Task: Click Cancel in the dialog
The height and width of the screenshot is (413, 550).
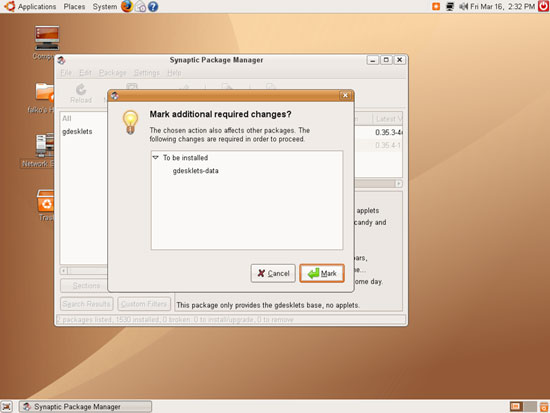Action: [273, 273]
